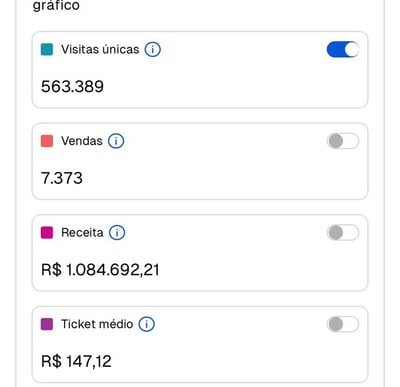Click the purple Ticket médio color swatch
This screenshot has width=400, height=387.
coord(47,324)
